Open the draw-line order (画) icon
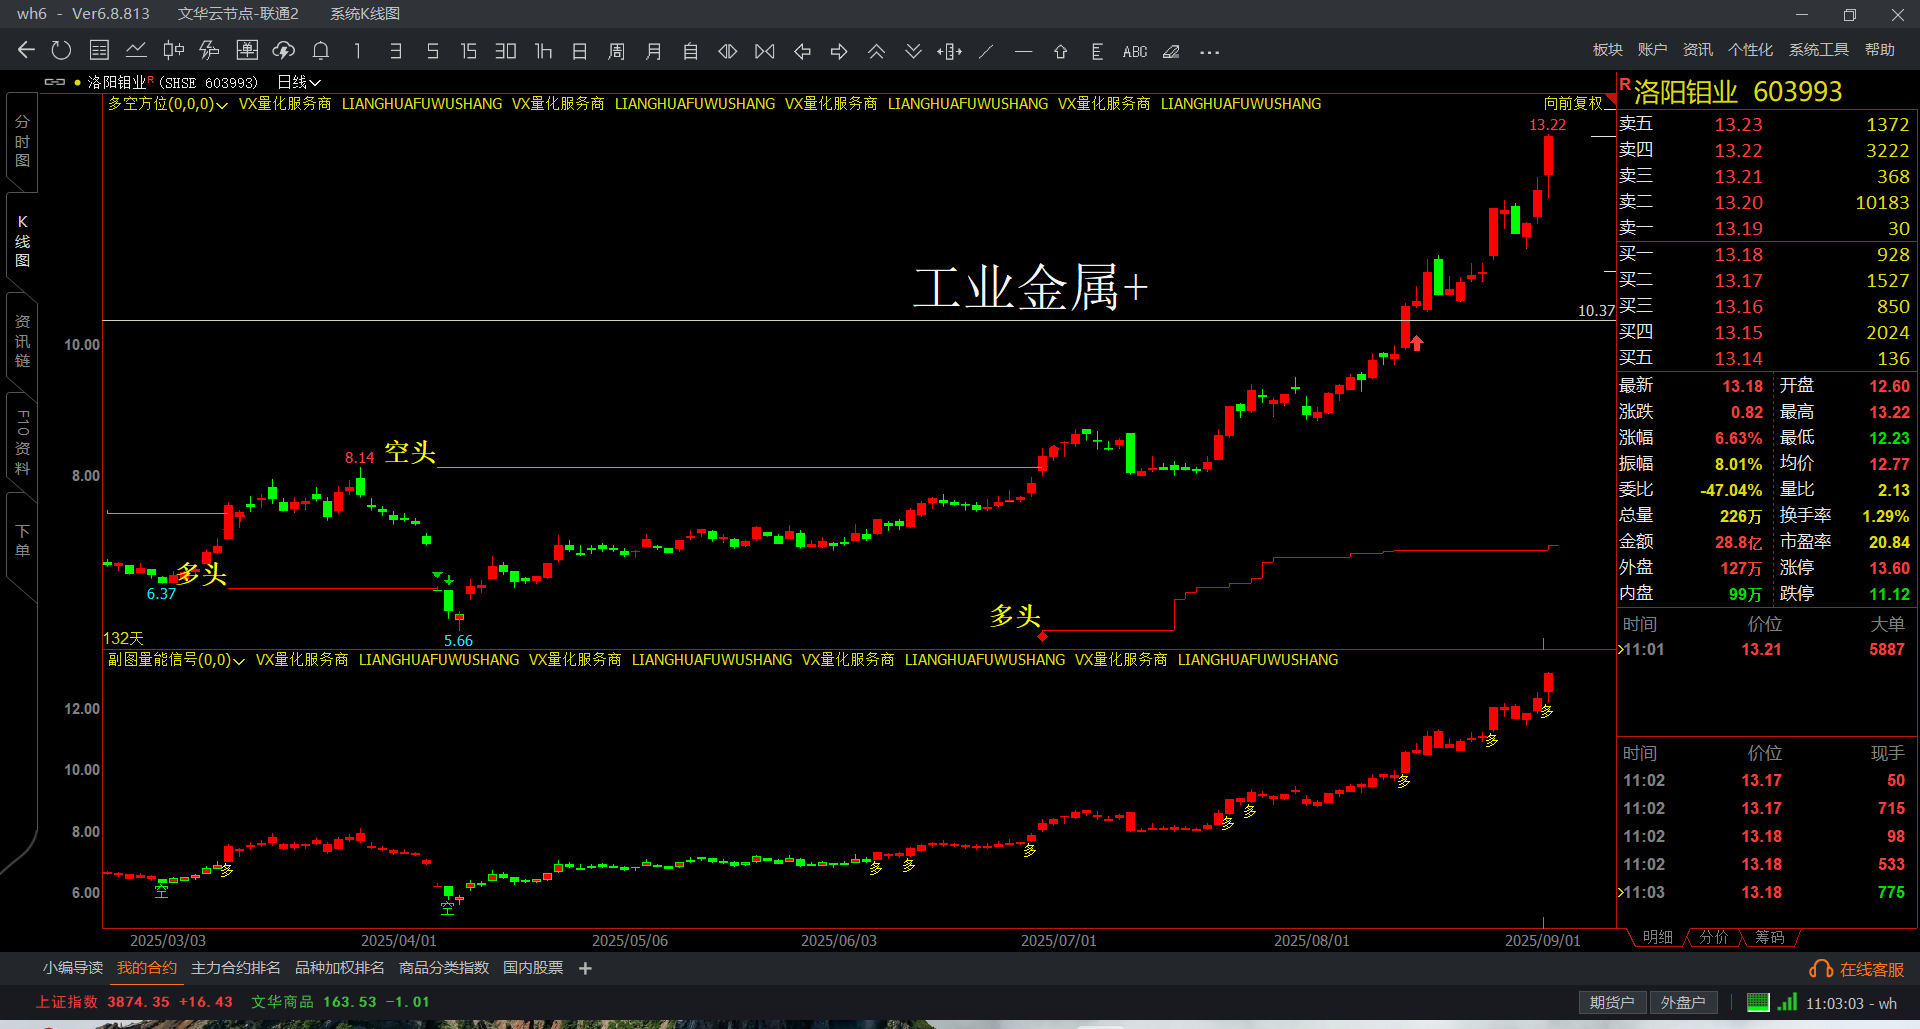Screen dimensions: 1920x1029 (247, 51)
